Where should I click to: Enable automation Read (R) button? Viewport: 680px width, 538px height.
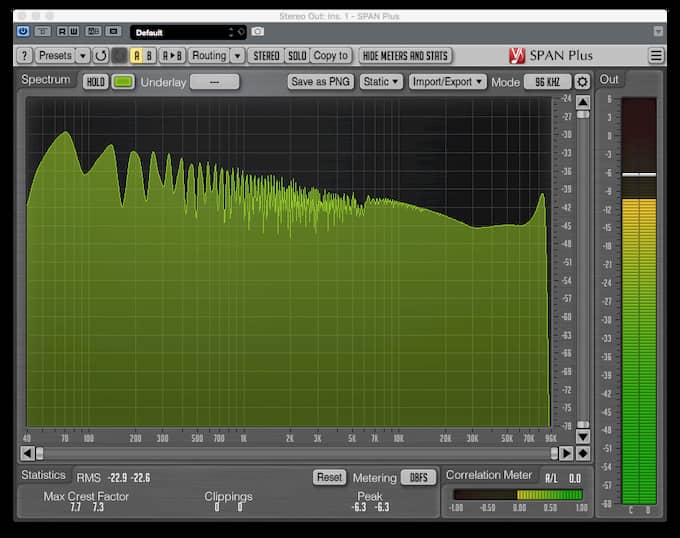(x=62, y=31)
